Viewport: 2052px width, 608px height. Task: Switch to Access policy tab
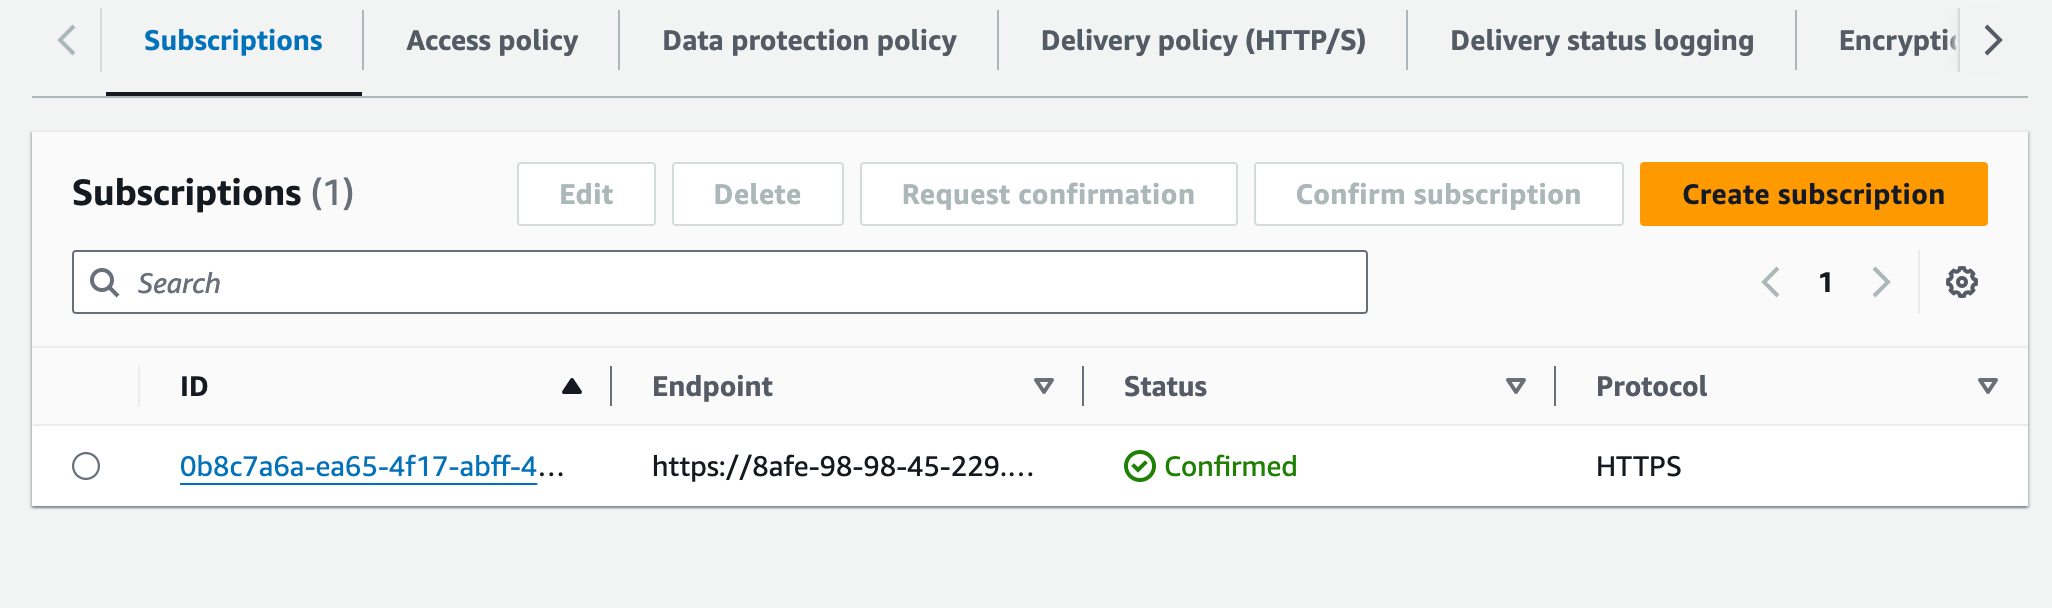pos(492,41)
